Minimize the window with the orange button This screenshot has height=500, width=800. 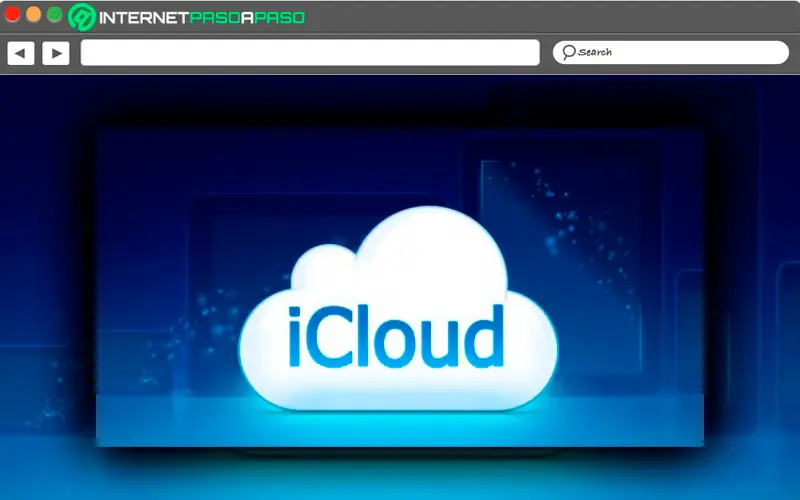(33, 14)
